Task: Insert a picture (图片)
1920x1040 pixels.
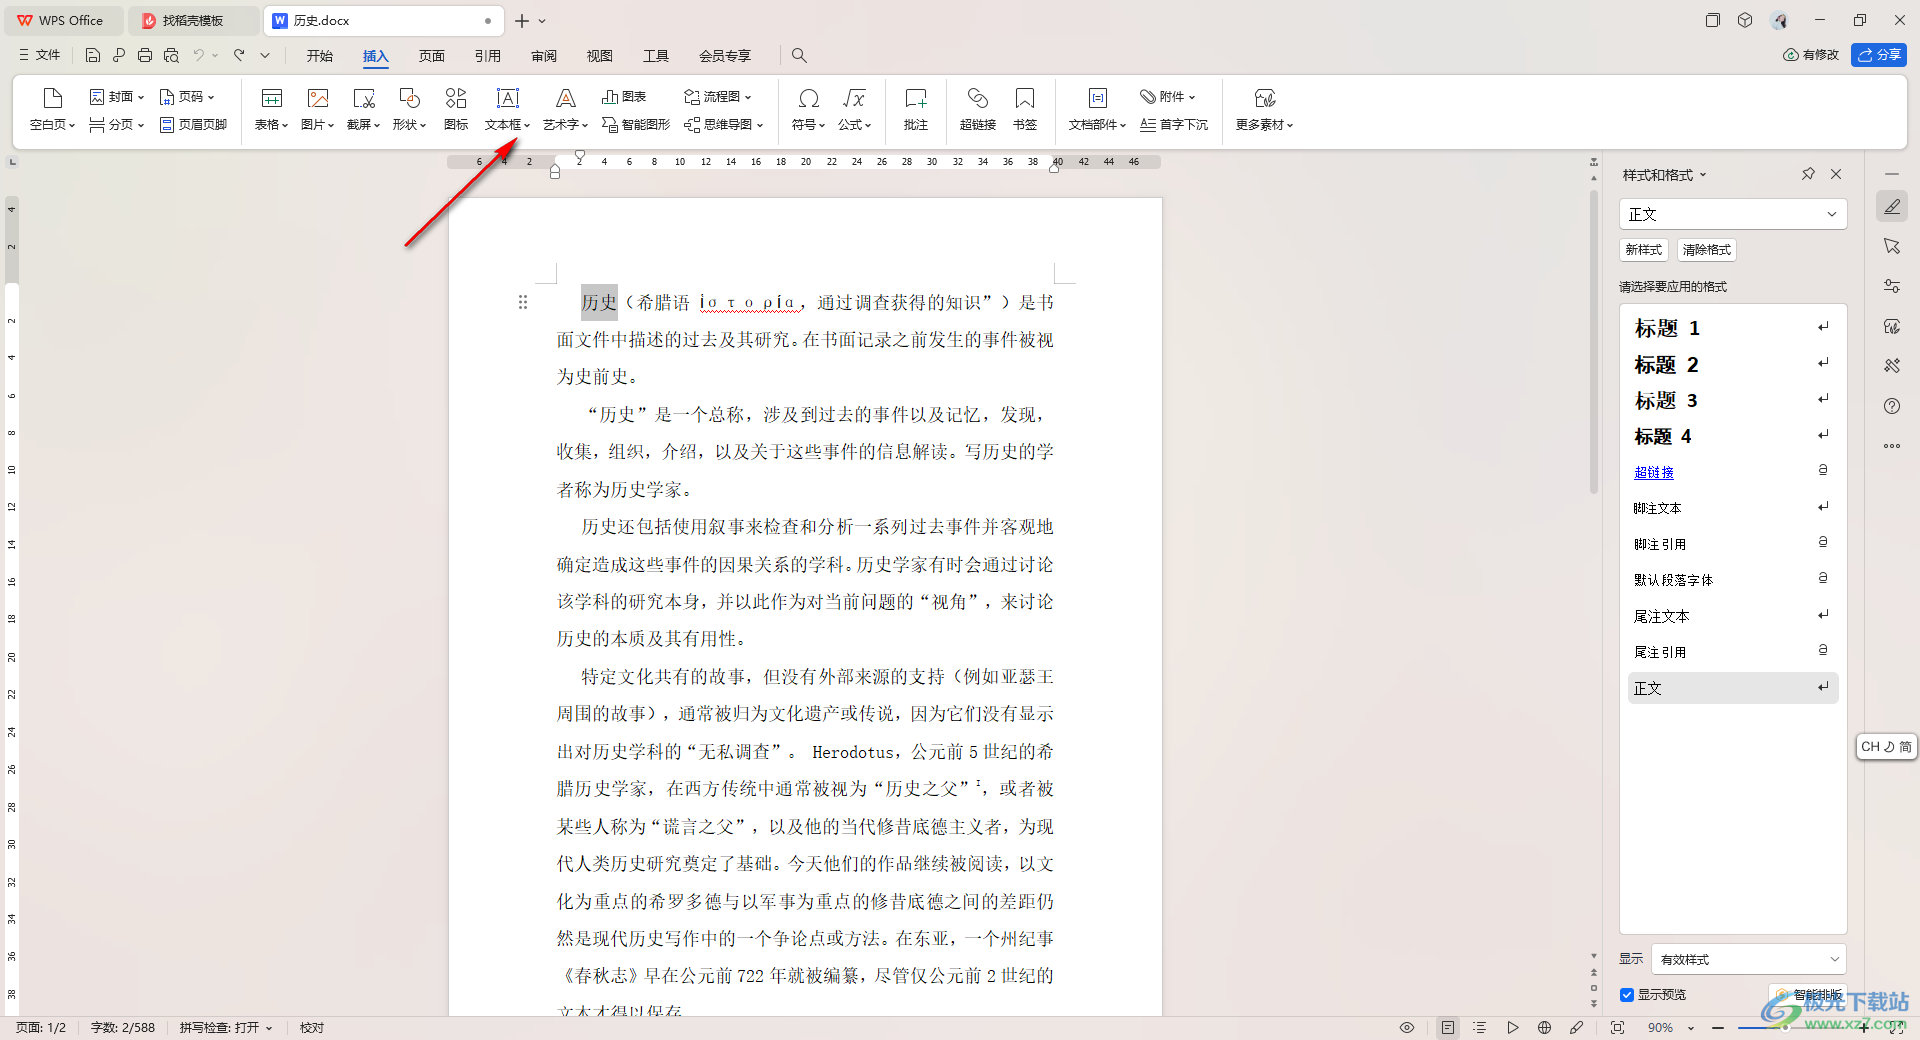Action: [317, 109]
